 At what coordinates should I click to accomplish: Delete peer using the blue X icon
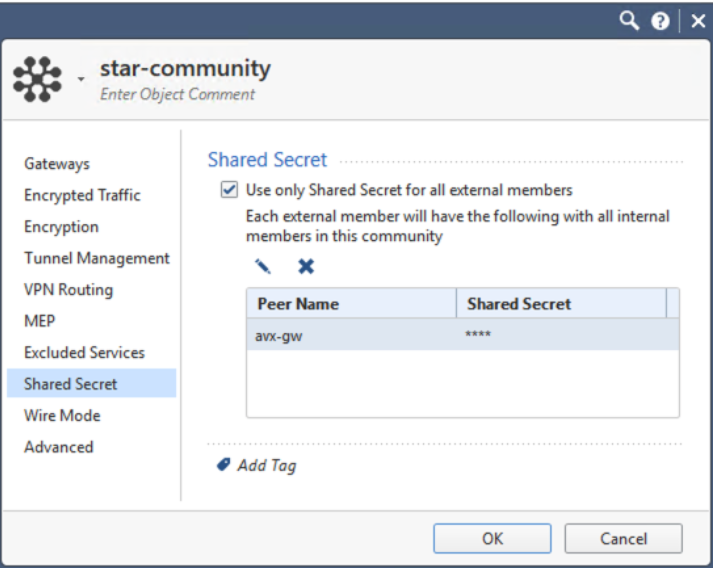coord(306,266)
